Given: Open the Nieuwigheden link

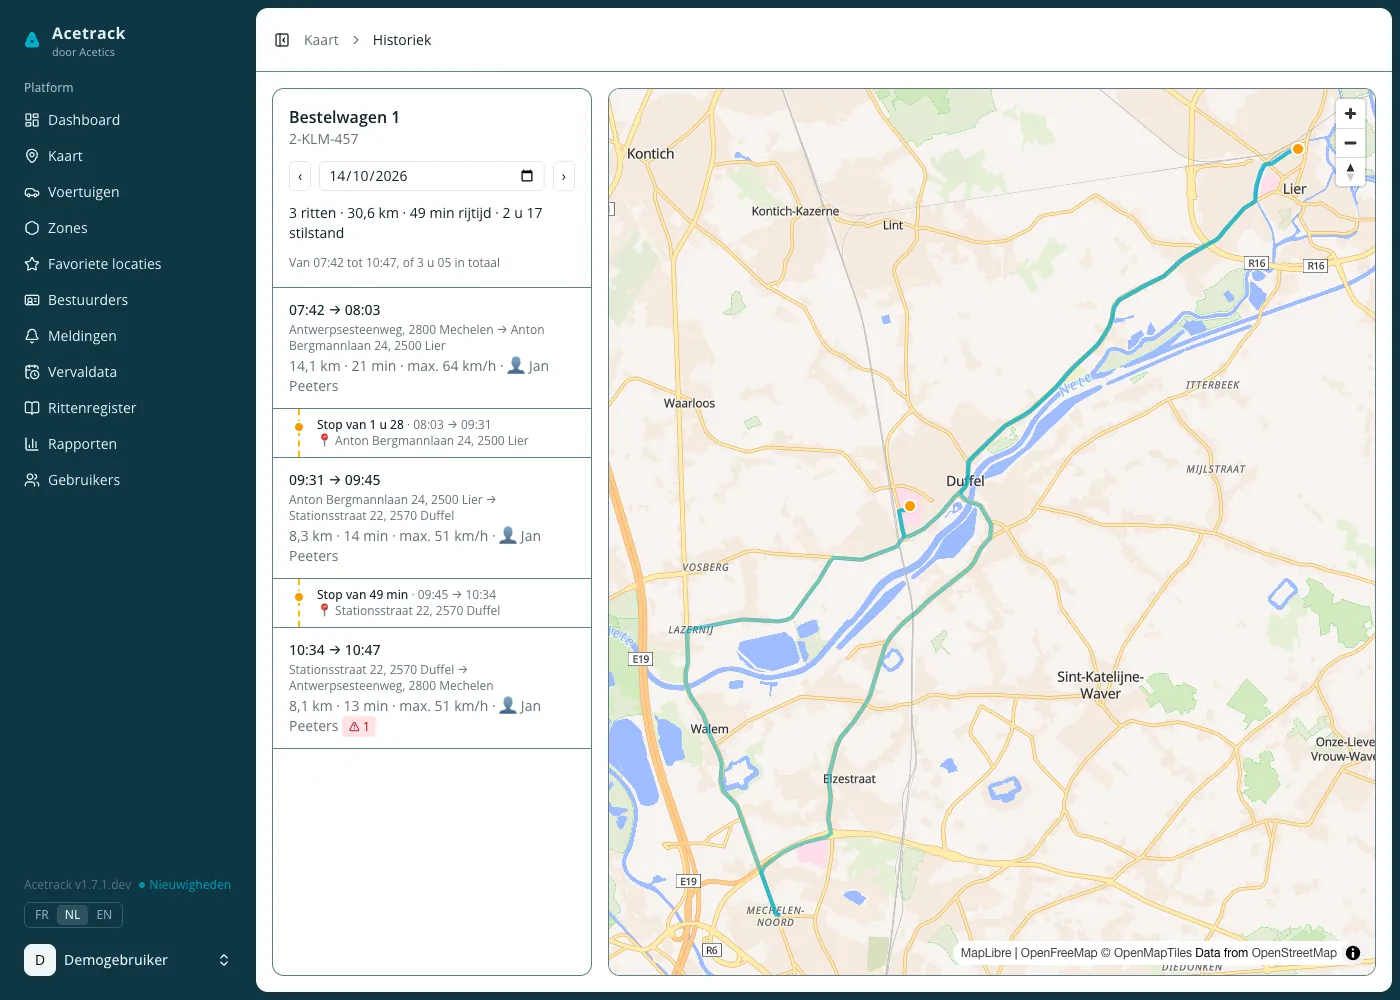Looking at the screenshot, I should pyautogui.click(x=185, y=885).
